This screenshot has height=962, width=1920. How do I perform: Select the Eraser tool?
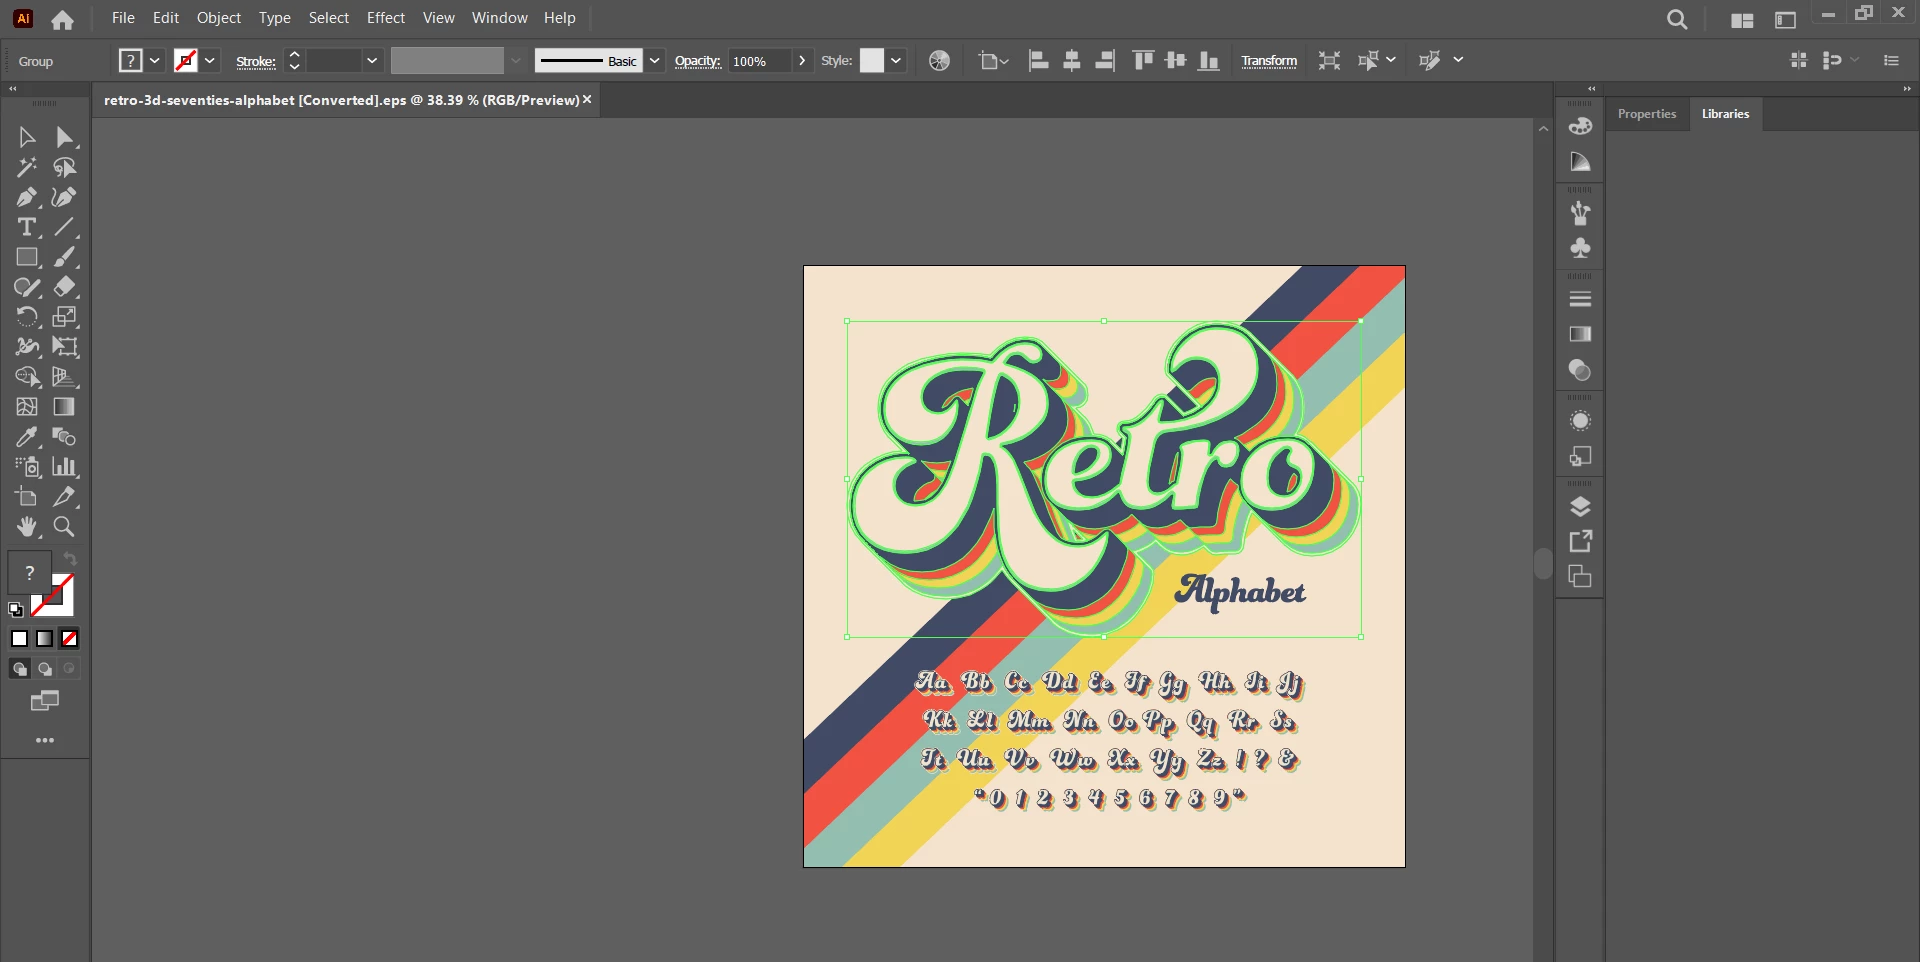tap(64, 287)
